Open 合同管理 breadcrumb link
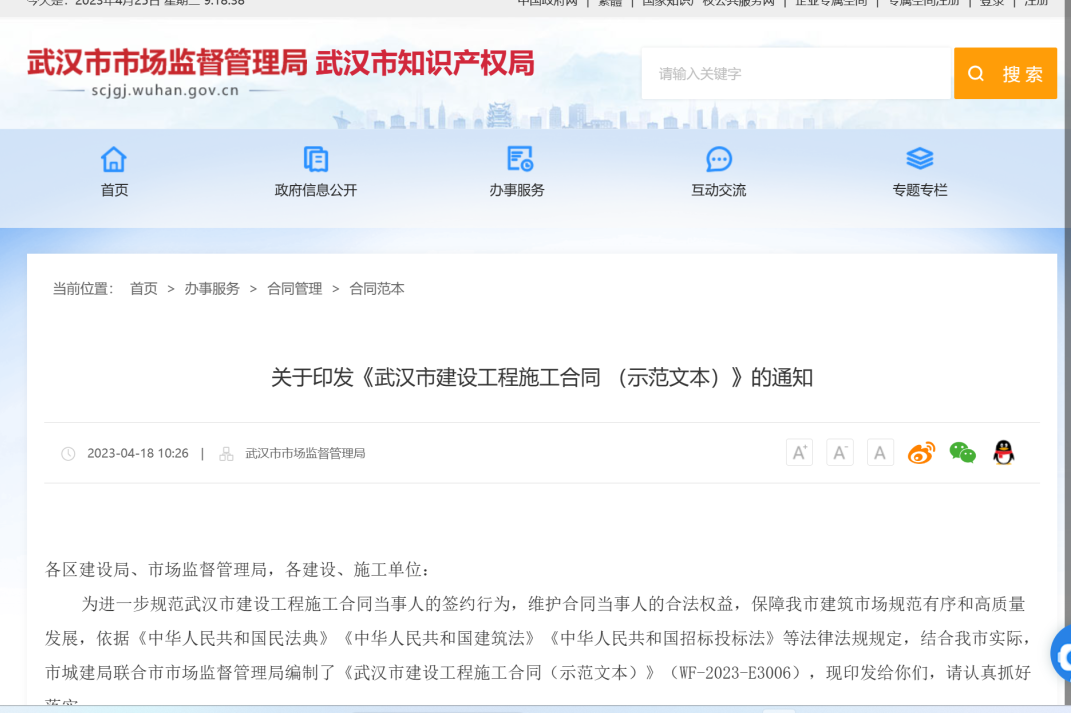The height and width of the screenshot is (713, 1071). pos(294,289)
